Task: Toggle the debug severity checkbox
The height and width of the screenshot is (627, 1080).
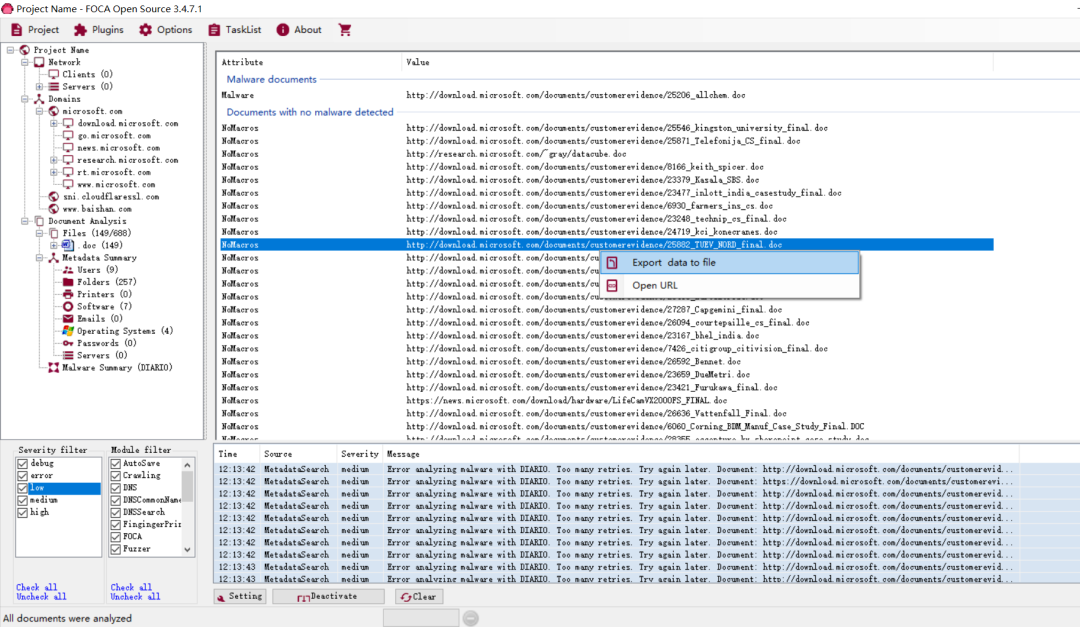Action: (23, 464)
